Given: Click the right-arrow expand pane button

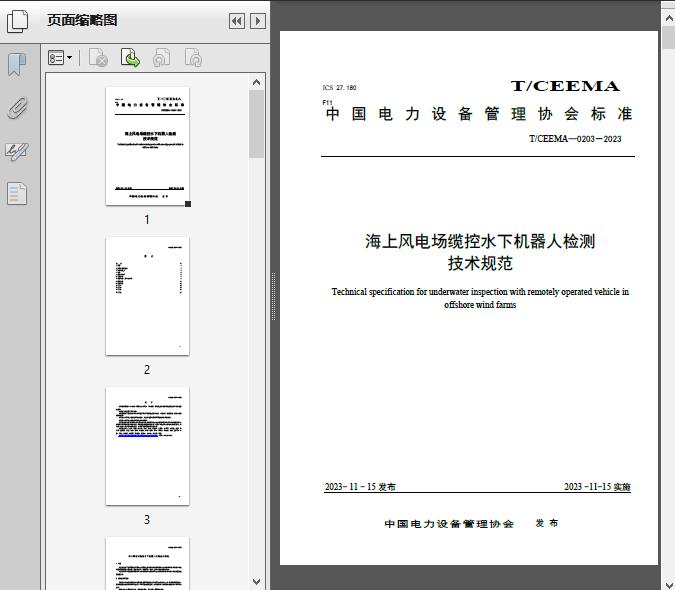Looking at the screenshot, I should click(x=258, y=21).
